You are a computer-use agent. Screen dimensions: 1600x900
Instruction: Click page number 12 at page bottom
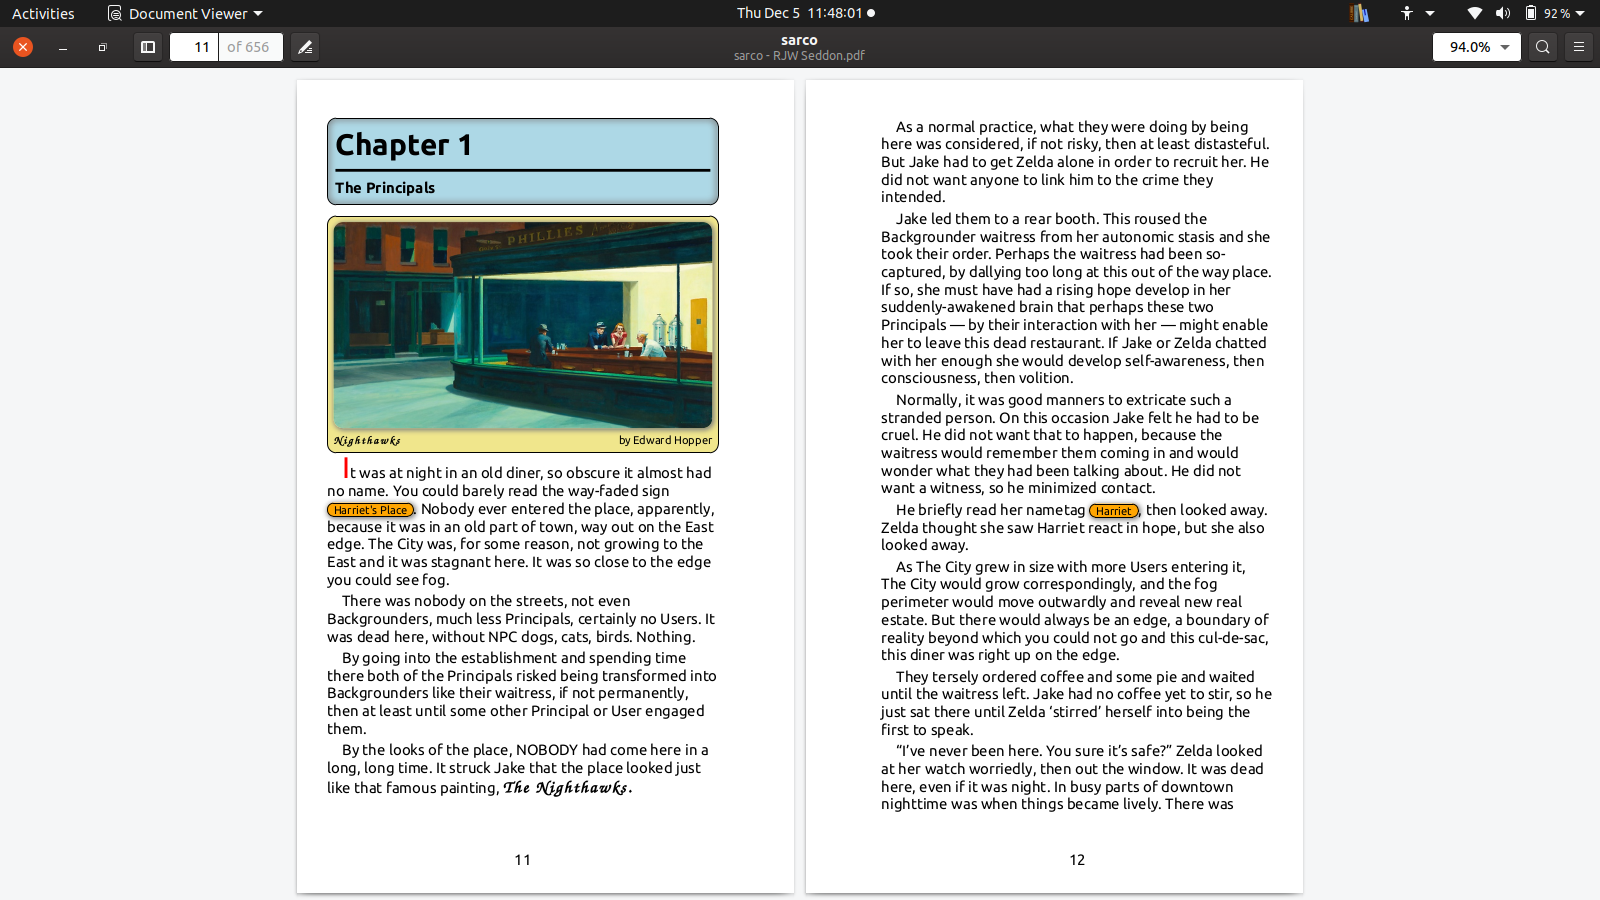[1077, 860]
